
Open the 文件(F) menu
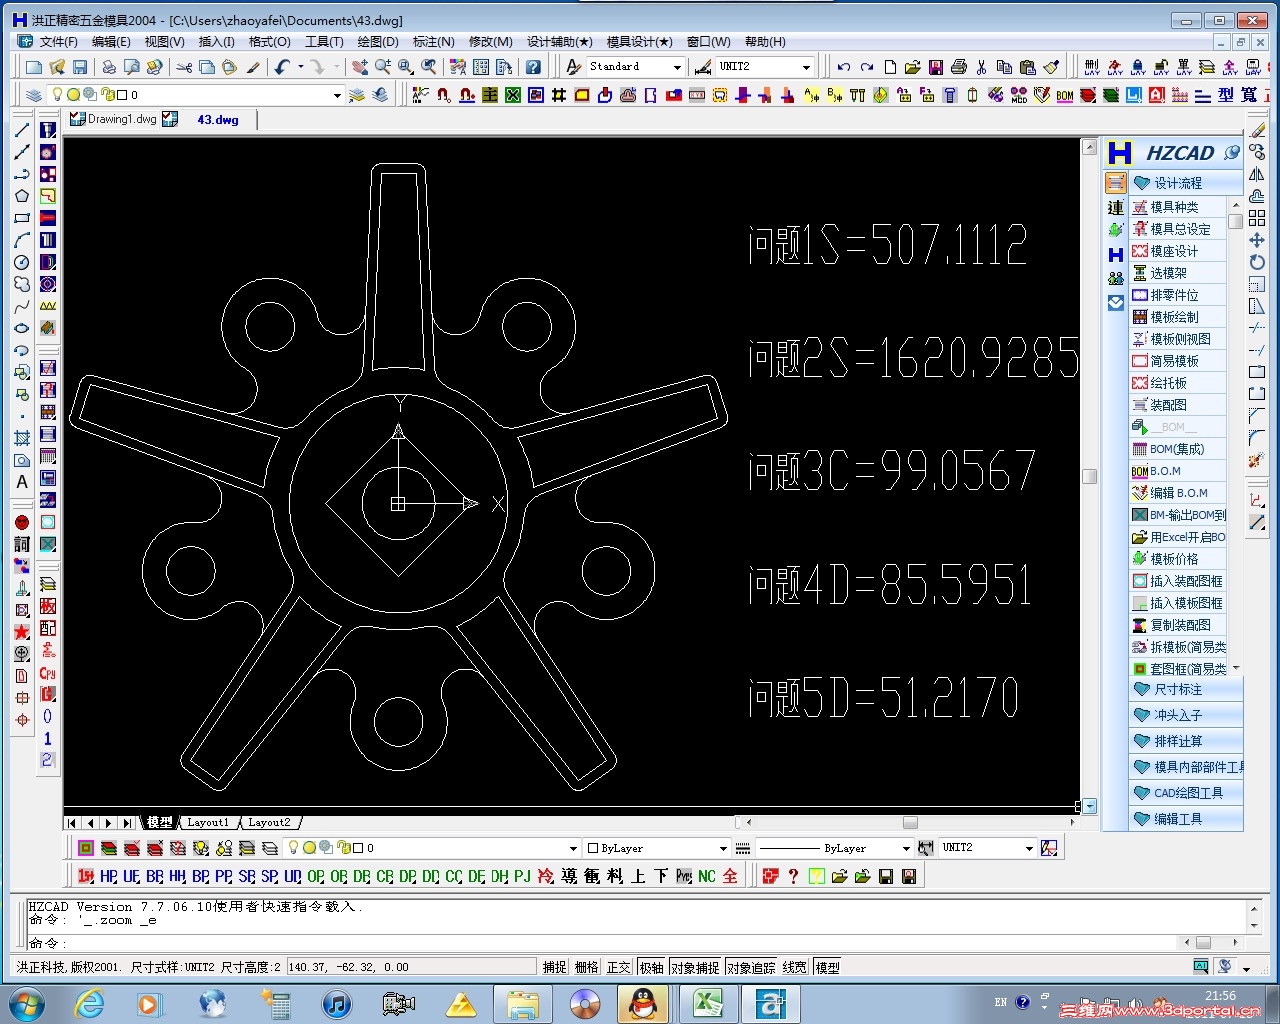(58, 42)
